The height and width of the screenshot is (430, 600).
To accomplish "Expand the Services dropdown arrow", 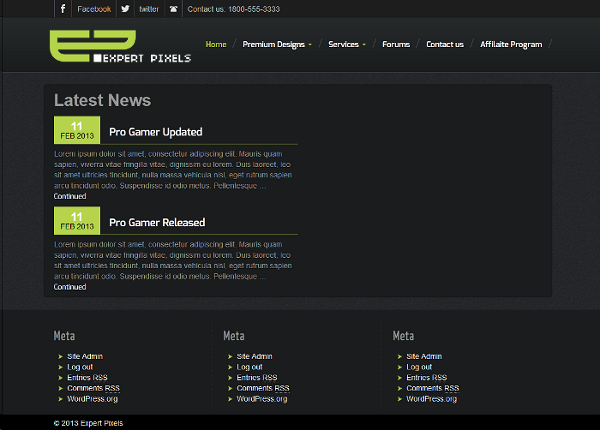I will coord(364,45).
